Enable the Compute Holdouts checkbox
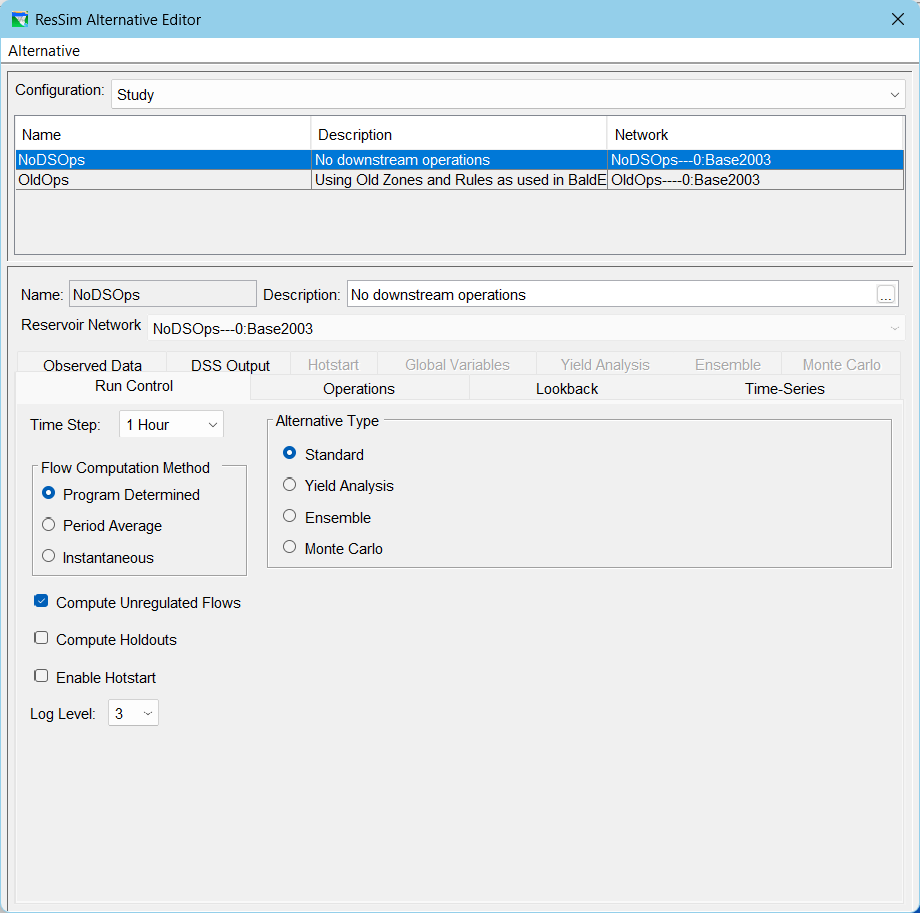Image resolution: width=920 pixels, height=913 pixels. click(41, 638)
